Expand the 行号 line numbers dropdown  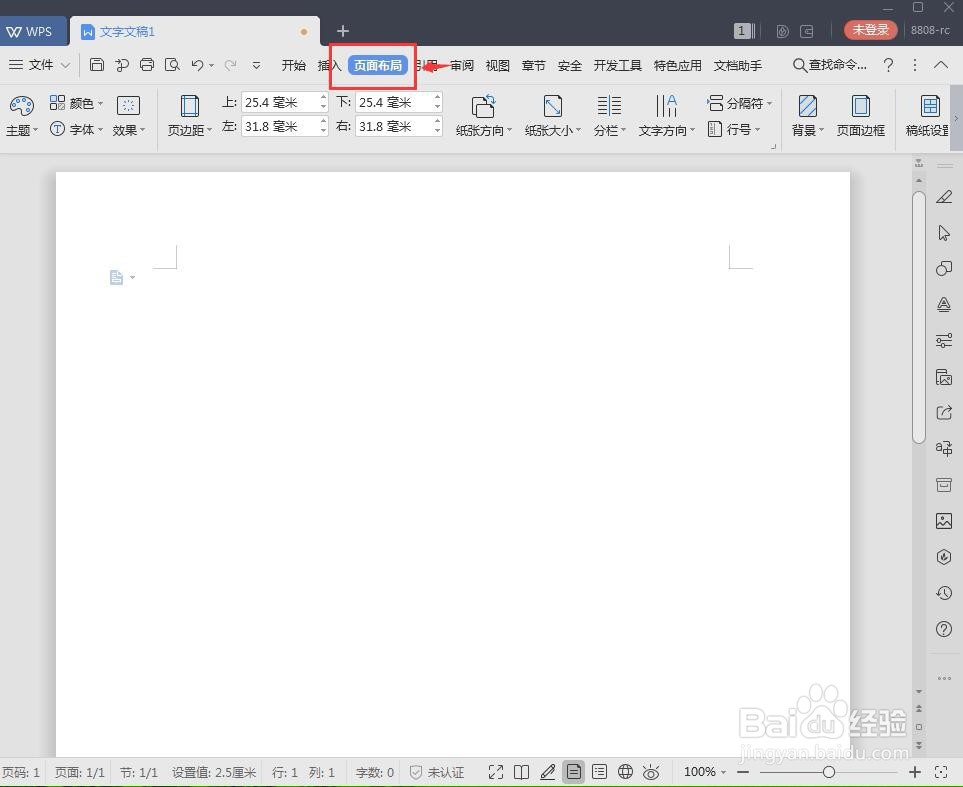(757, 130)
